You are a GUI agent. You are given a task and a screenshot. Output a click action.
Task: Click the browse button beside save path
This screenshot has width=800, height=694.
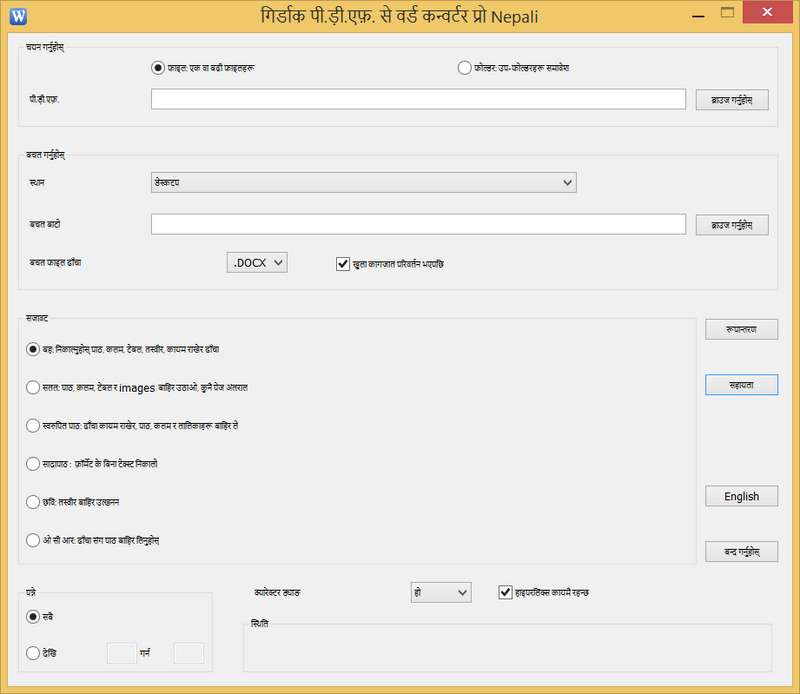tap(732, 224)
